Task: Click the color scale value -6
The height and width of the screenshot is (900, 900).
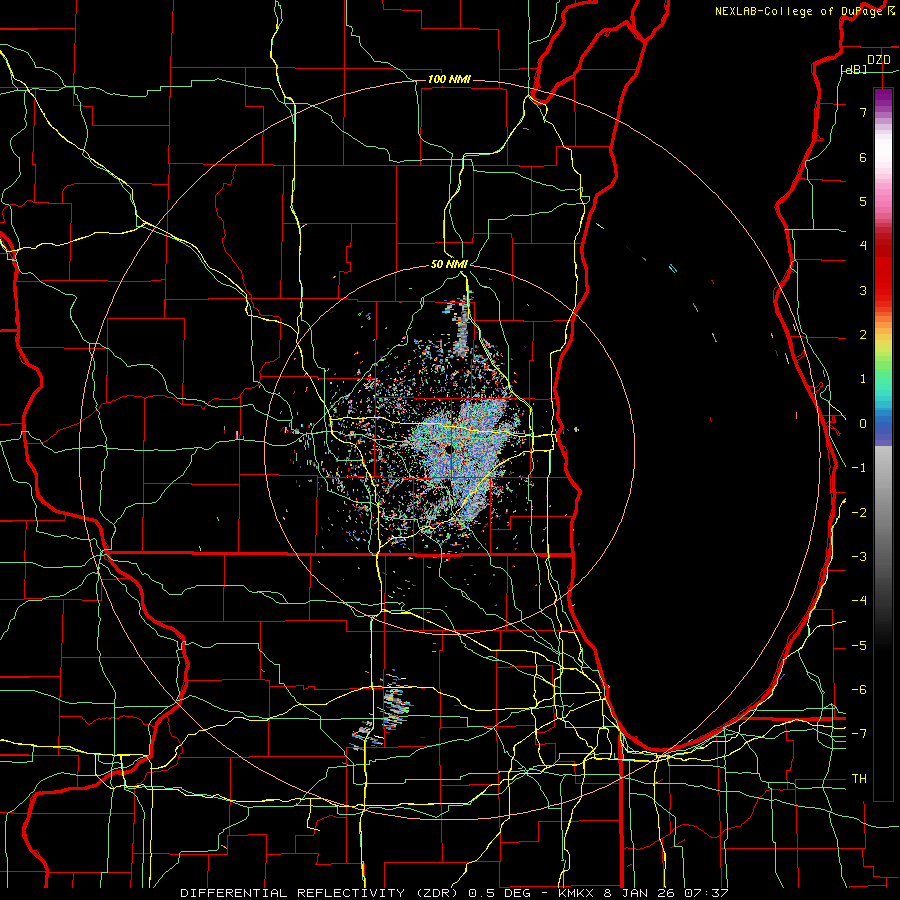Action: 859,690
